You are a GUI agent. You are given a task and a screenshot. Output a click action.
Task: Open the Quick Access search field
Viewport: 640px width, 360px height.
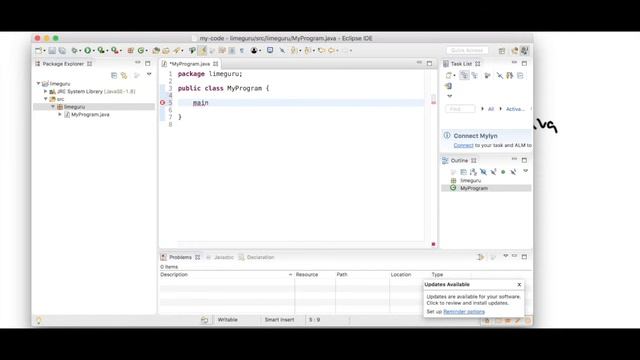coord(467,50)
